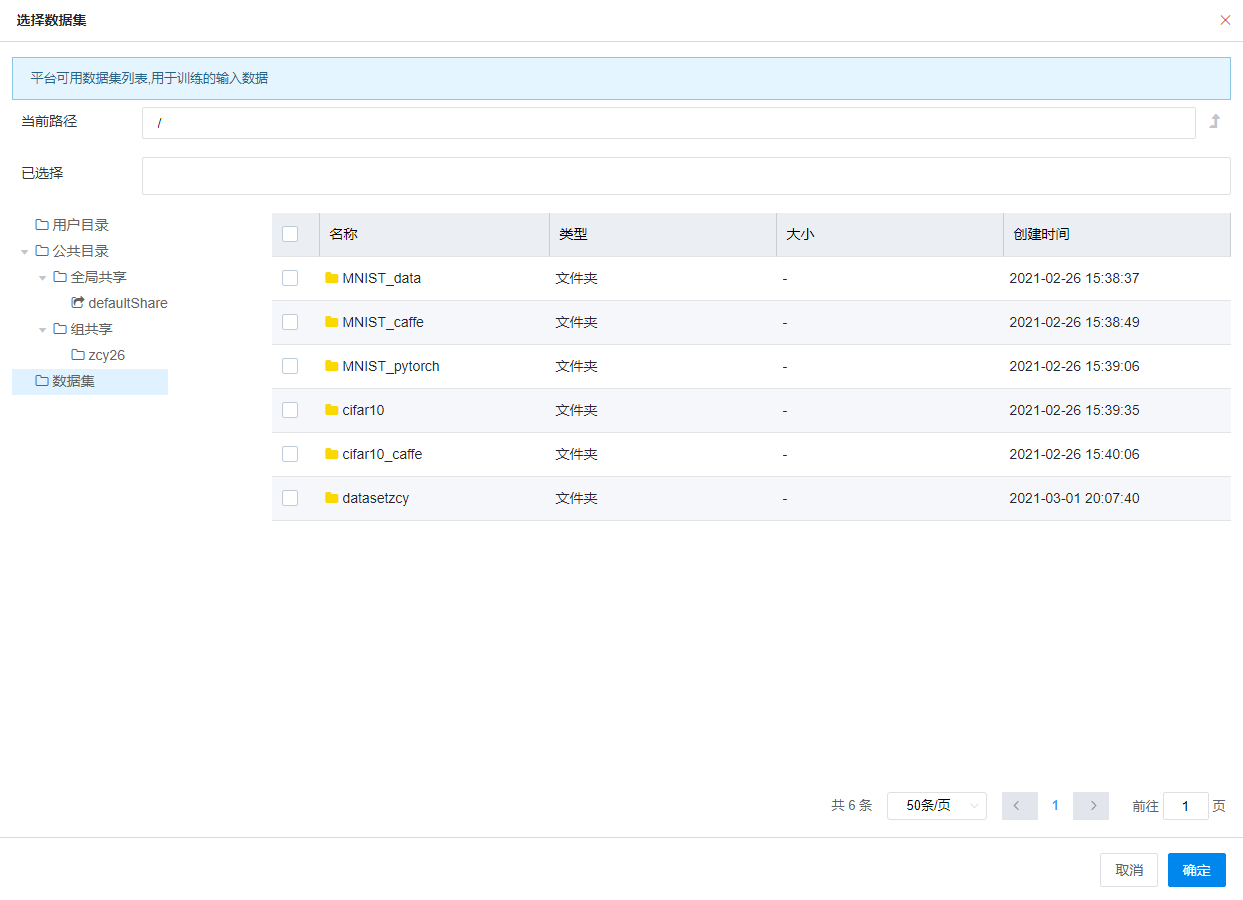Open the 50条/页 page size dropdown
The width and height of the screenshot is (1243, 900).
pyautogui.click(x=936, y=806)
